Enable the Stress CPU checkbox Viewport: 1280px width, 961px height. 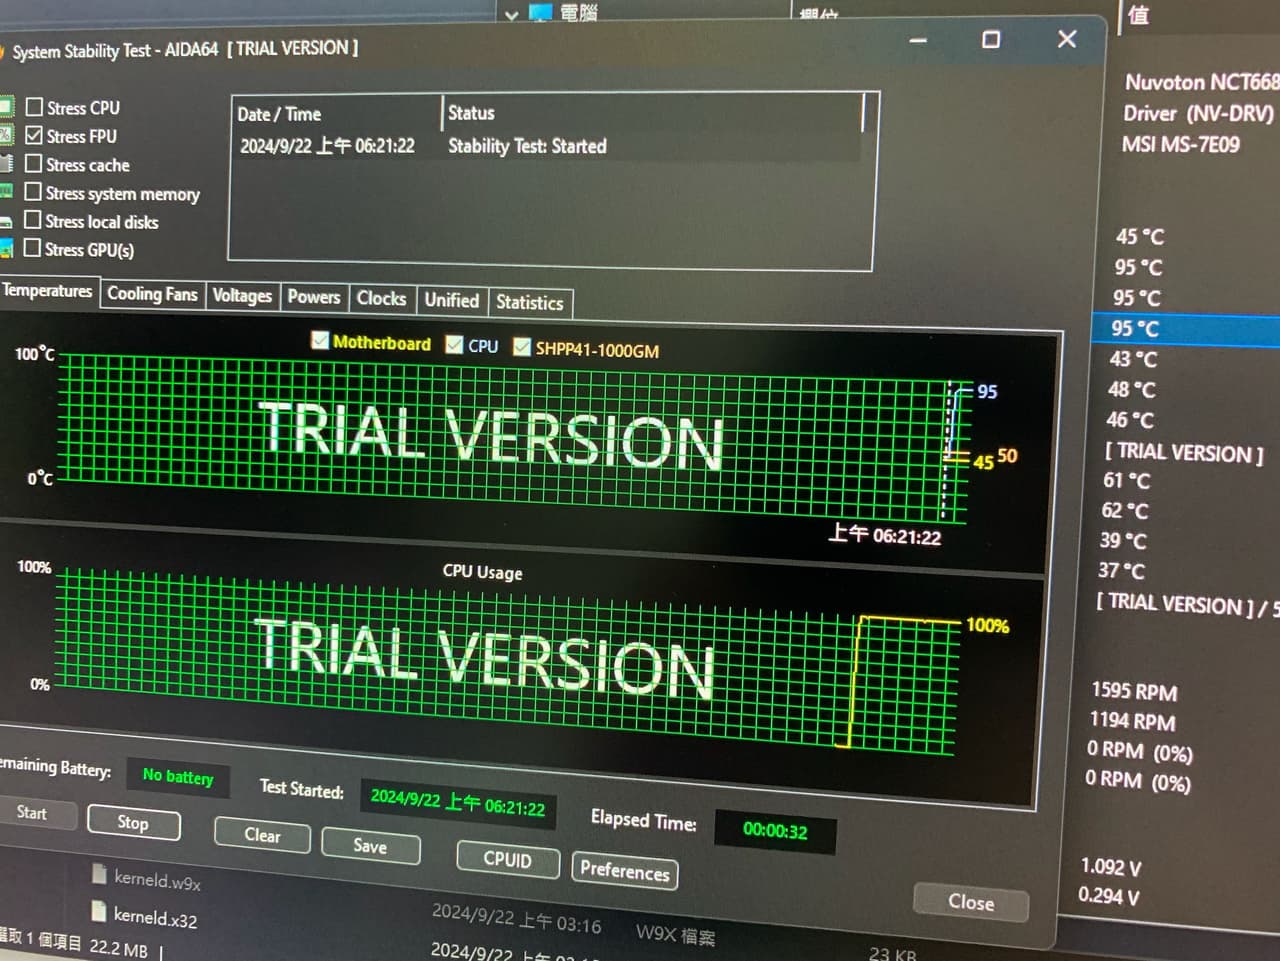point(35,107)
